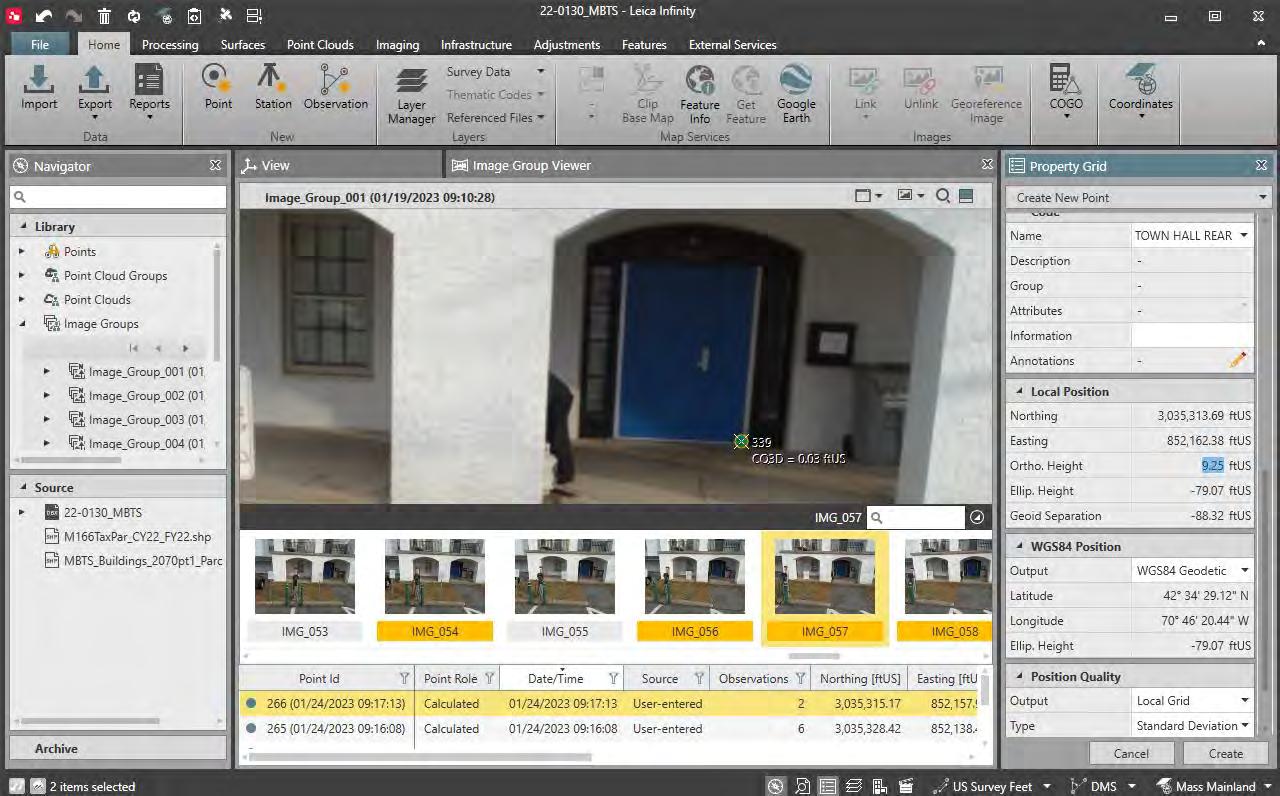1280x796 pixels.
Task: Open the WGS84 Geodetic output dropdown
Action: click(1244, 571)
